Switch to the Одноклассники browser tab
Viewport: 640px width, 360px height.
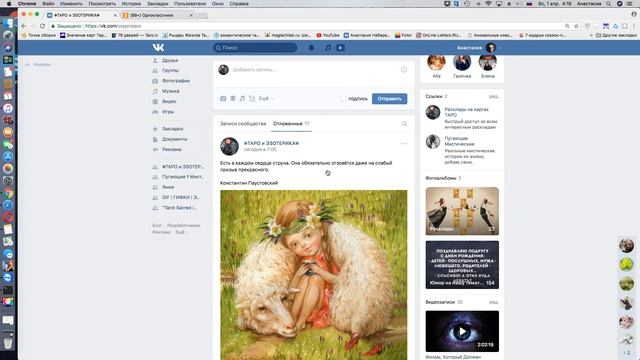[157, 15]
